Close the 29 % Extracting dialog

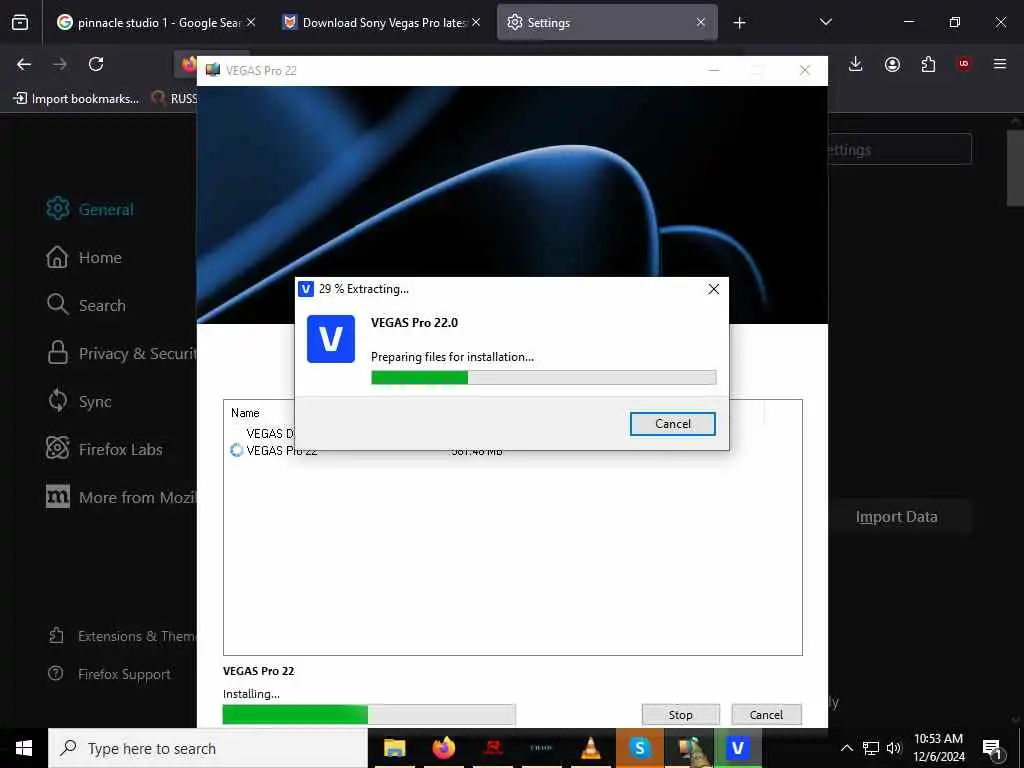pos(714,289)
